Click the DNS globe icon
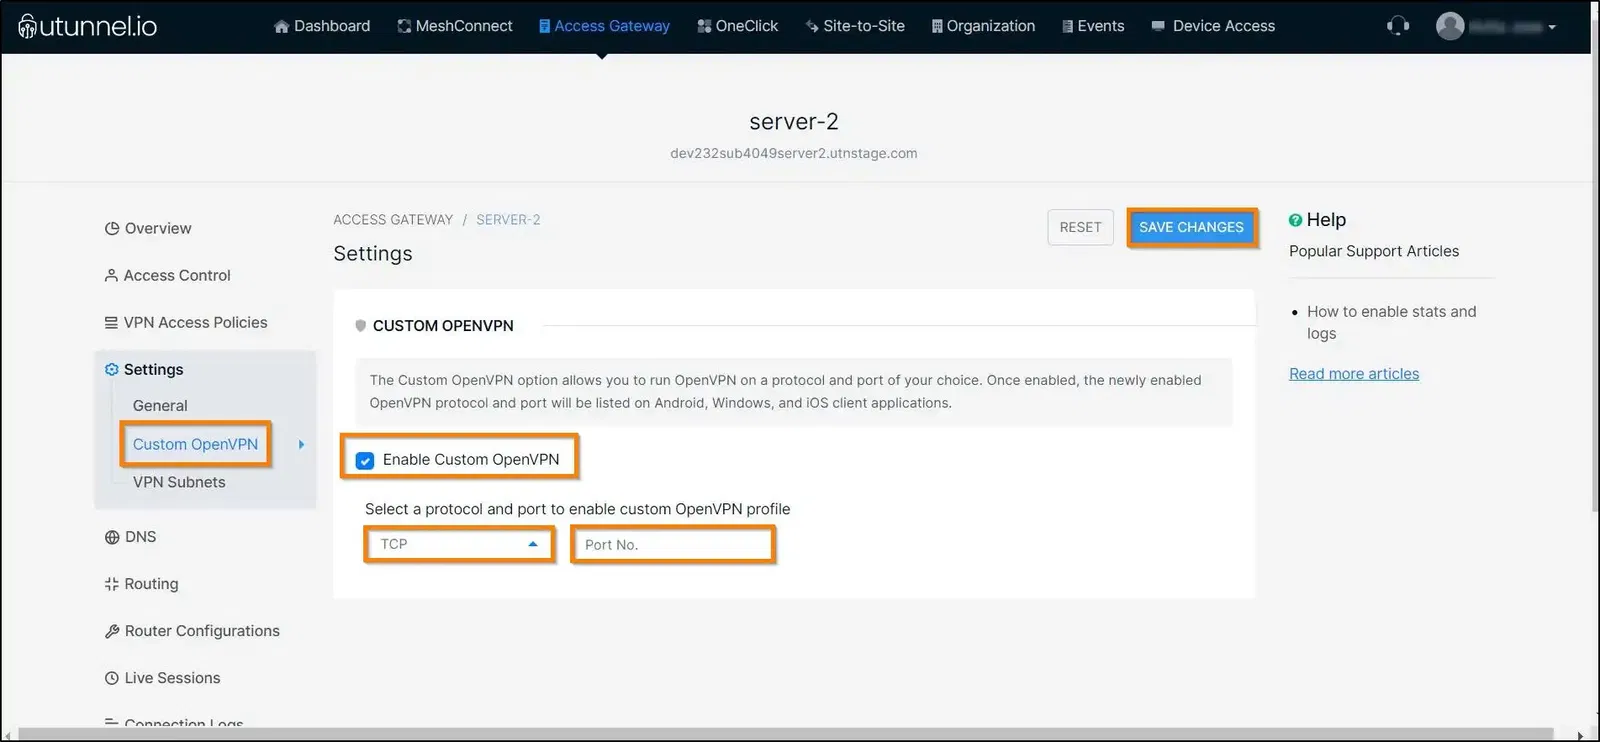The image size is (1600, 742). click(x=112, y=537)
